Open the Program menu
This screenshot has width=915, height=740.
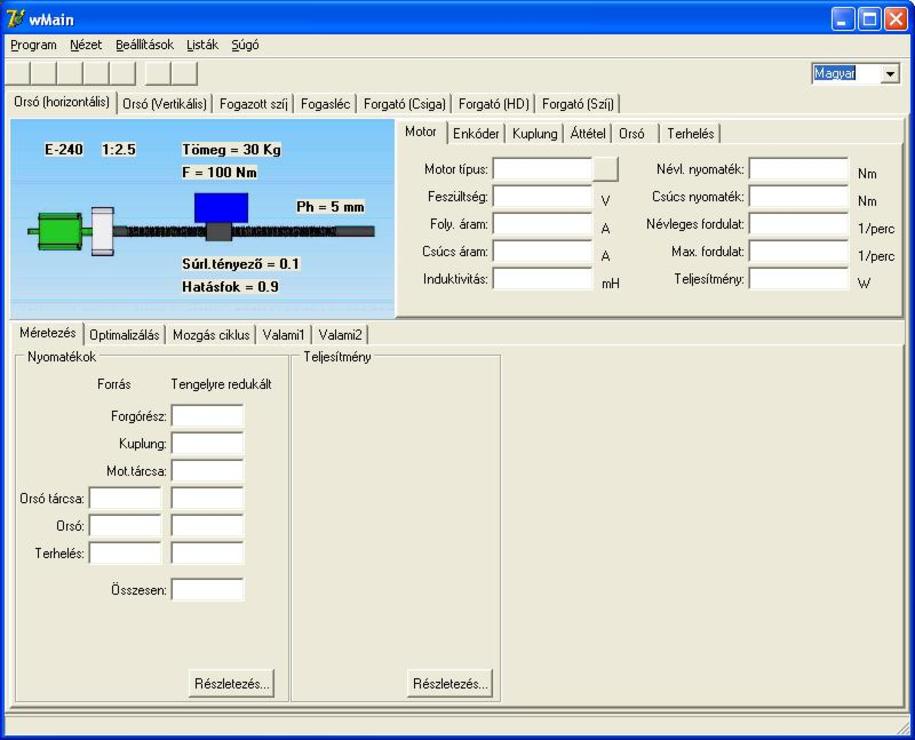(33, 45)
